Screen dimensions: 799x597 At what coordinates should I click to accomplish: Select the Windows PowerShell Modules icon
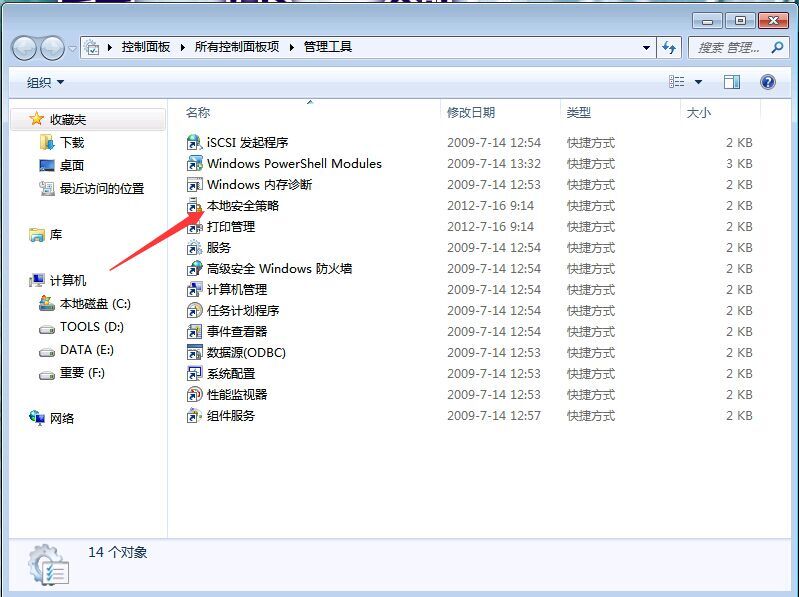click(195, 164)
